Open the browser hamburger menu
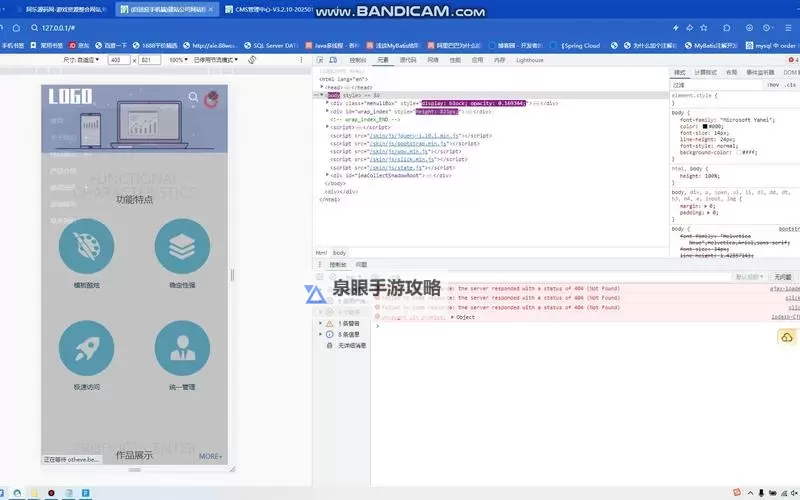 [790, 28]
